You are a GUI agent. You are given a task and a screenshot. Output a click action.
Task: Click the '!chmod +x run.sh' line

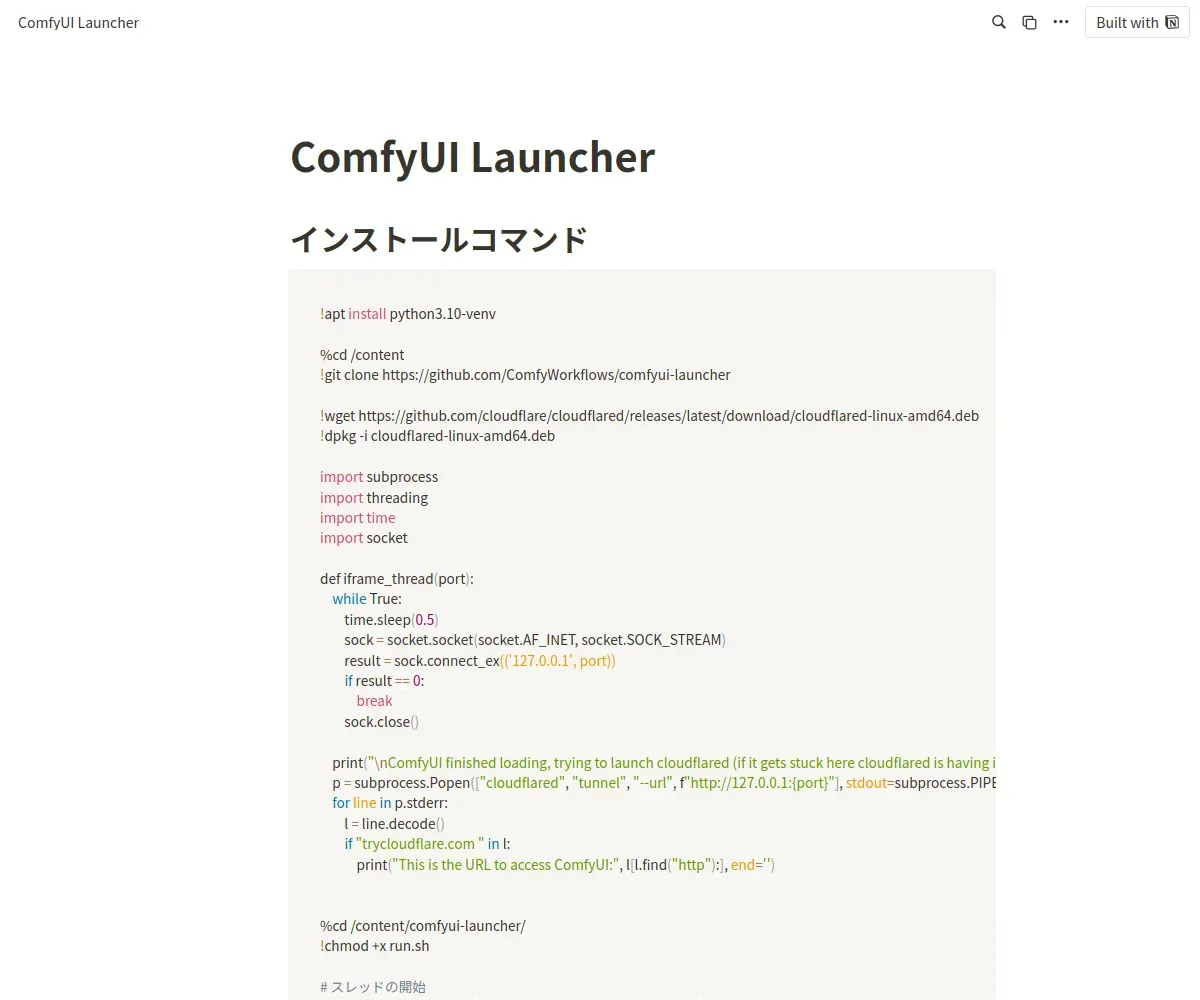click(x=375, y=946)
